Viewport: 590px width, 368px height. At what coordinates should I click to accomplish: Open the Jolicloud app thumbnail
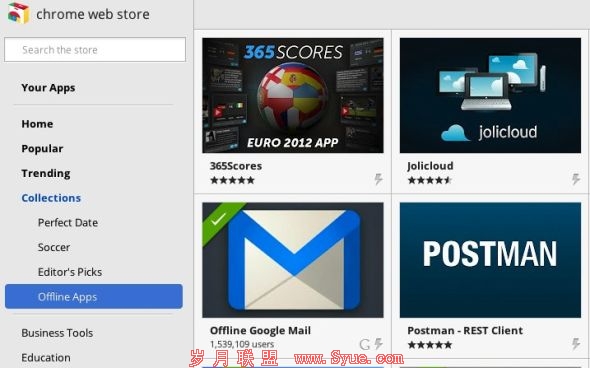[490, 95]
